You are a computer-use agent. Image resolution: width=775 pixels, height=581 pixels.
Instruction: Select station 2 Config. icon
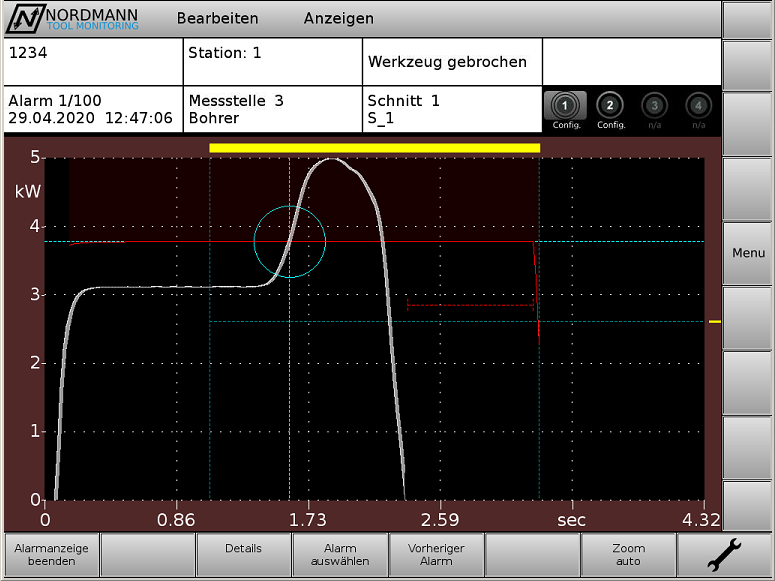coord(610,108)
